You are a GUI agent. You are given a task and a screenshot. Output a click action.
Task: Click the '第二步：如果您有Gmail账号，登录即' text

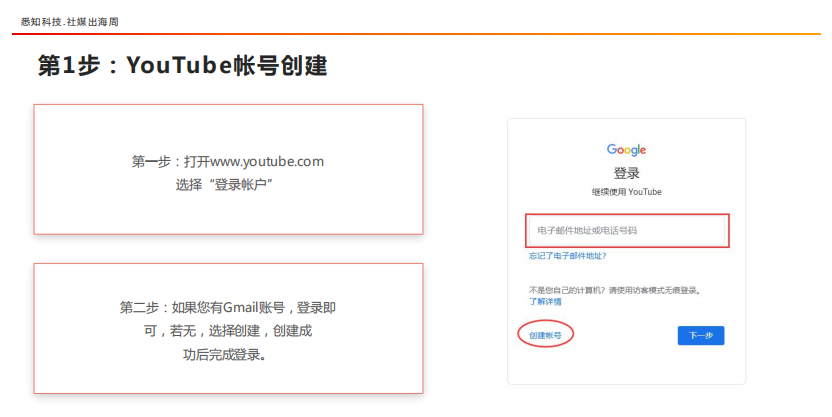(228, 308)
